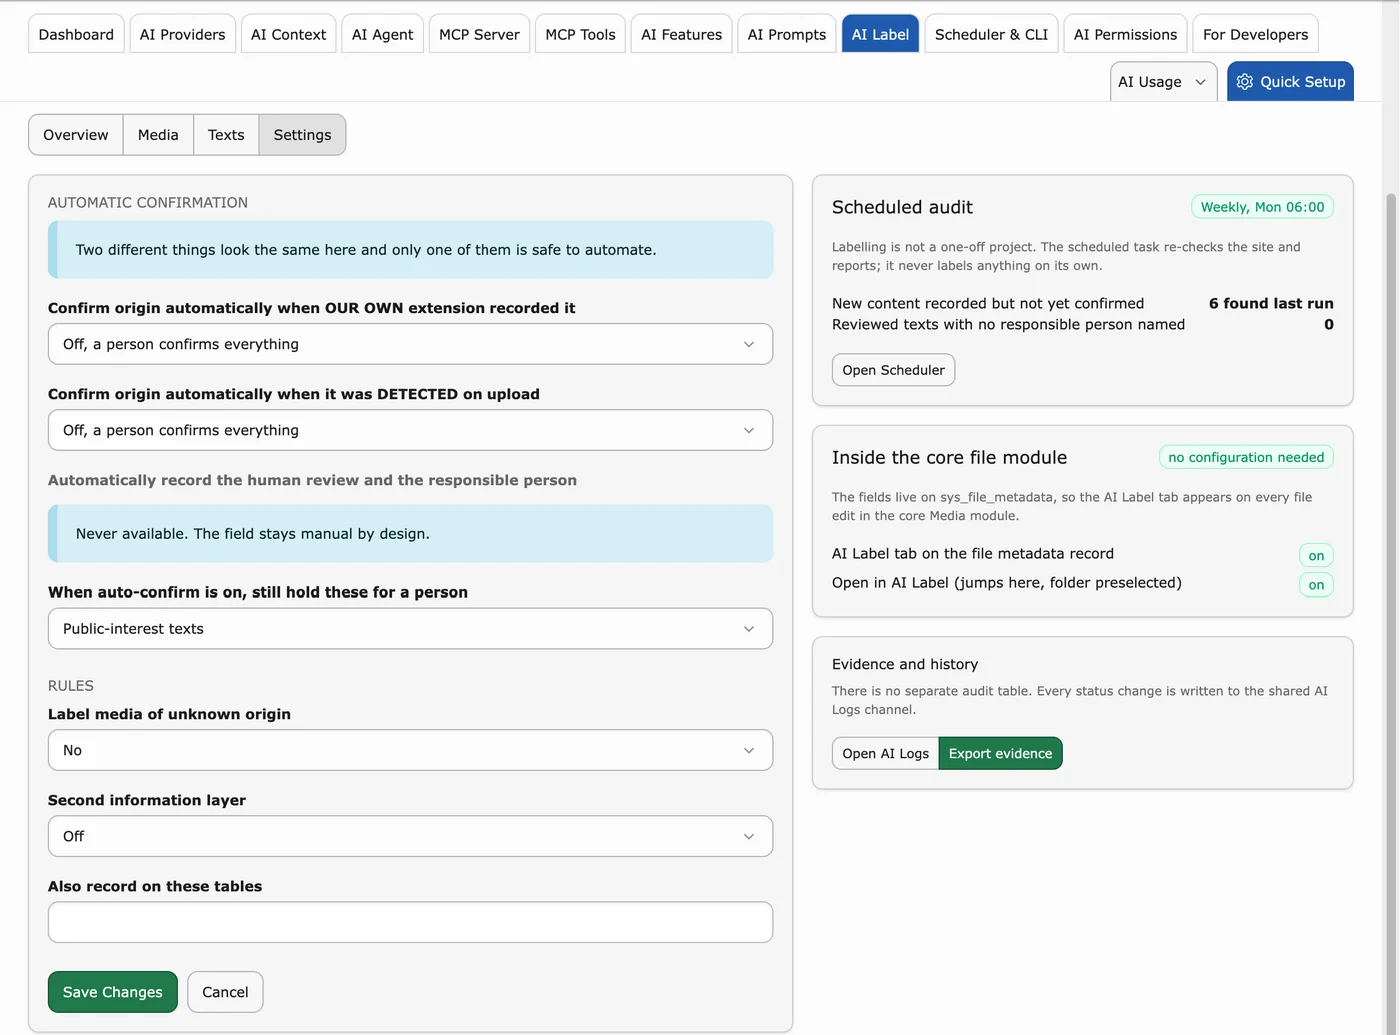1400x1035 pixels.
Task: Click the Quick Setup button label
Action: pyautogui.click(x=1303, y=82)
